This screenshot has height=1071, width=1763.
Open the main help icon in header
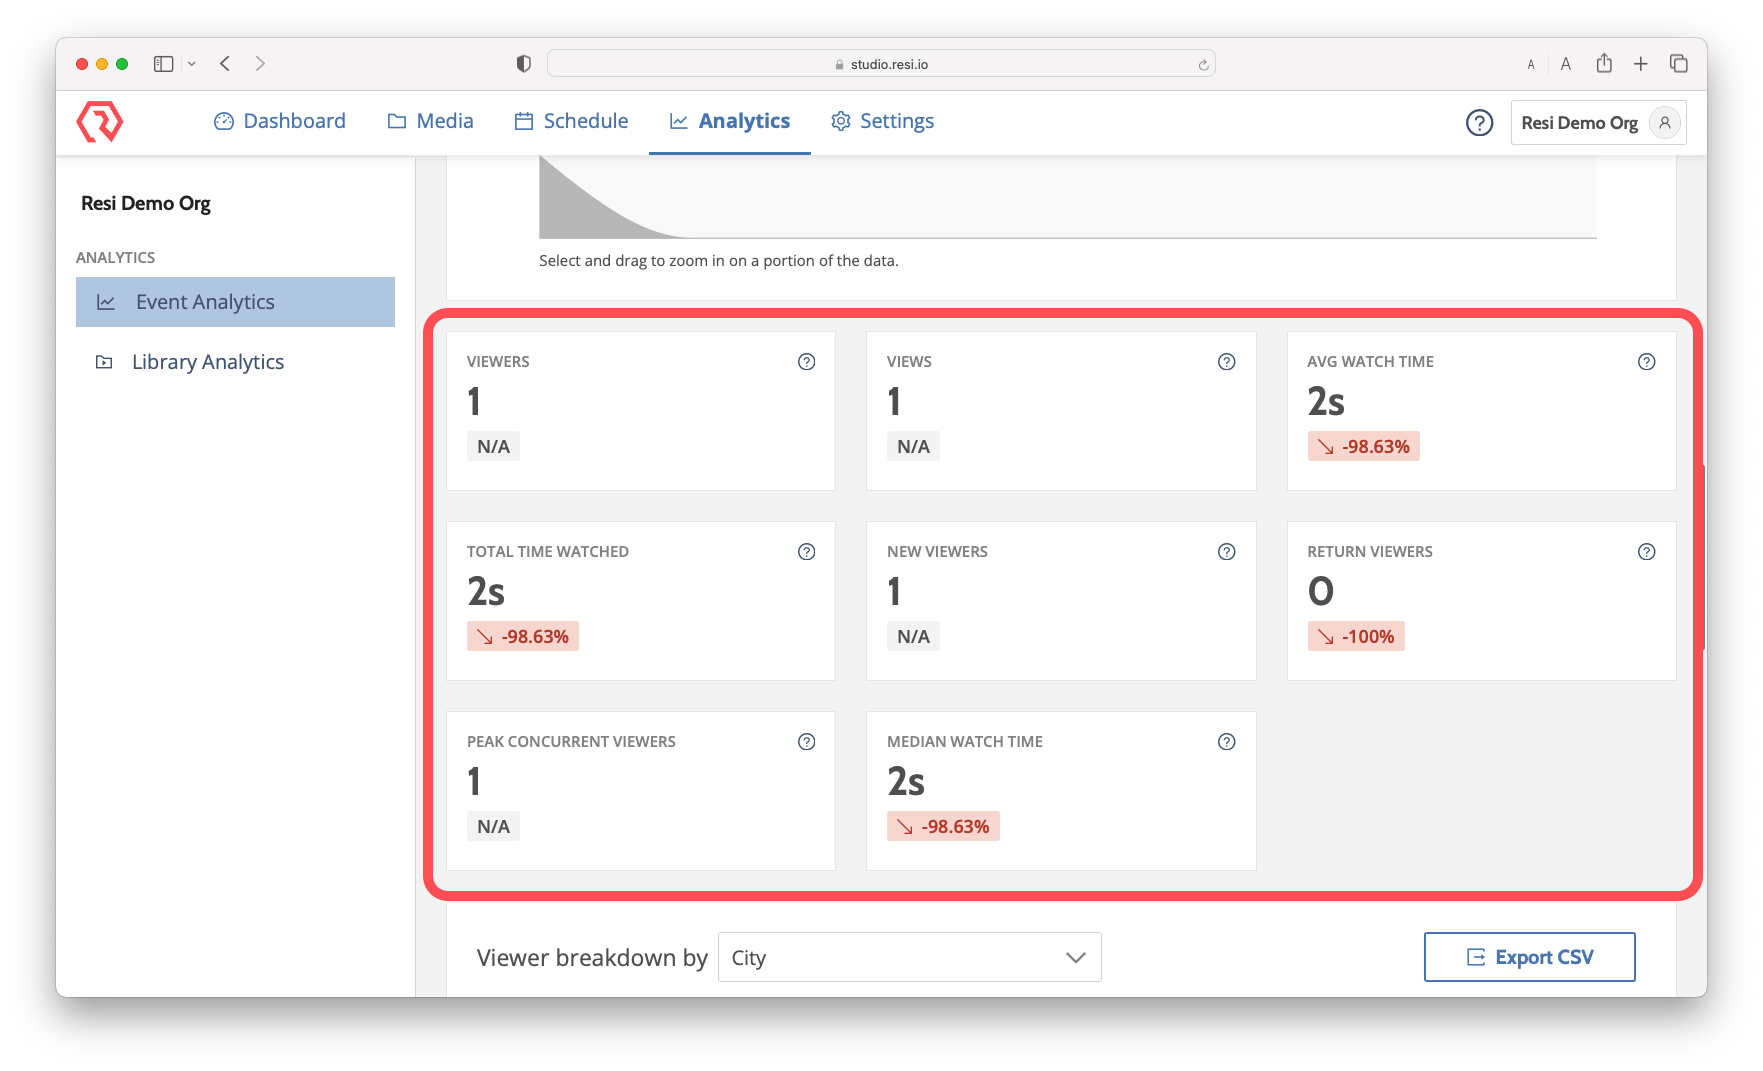tap(1479, 123)
